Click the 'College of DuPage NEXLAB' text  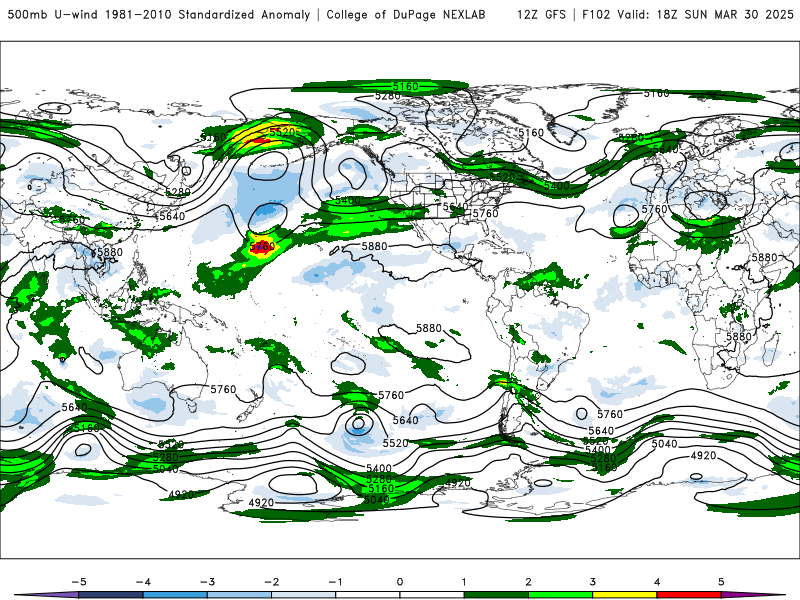(x=406, y=15)
